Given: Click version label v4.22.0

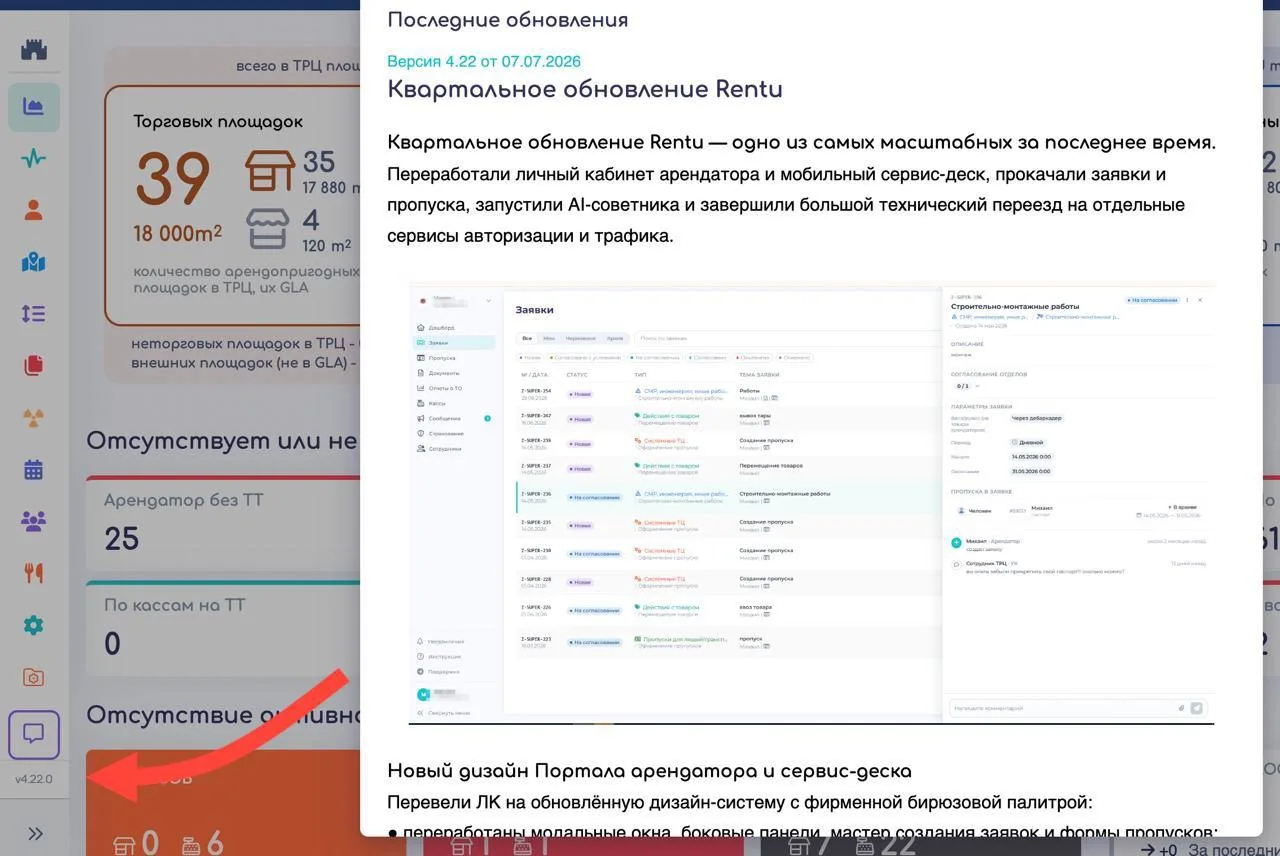Looking at the screenshot, I should (x=34, y=779).
